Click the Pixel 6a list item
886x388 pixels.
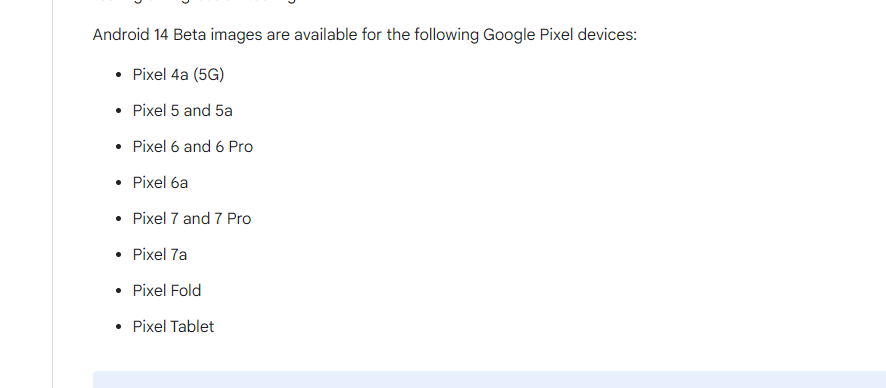160,183
